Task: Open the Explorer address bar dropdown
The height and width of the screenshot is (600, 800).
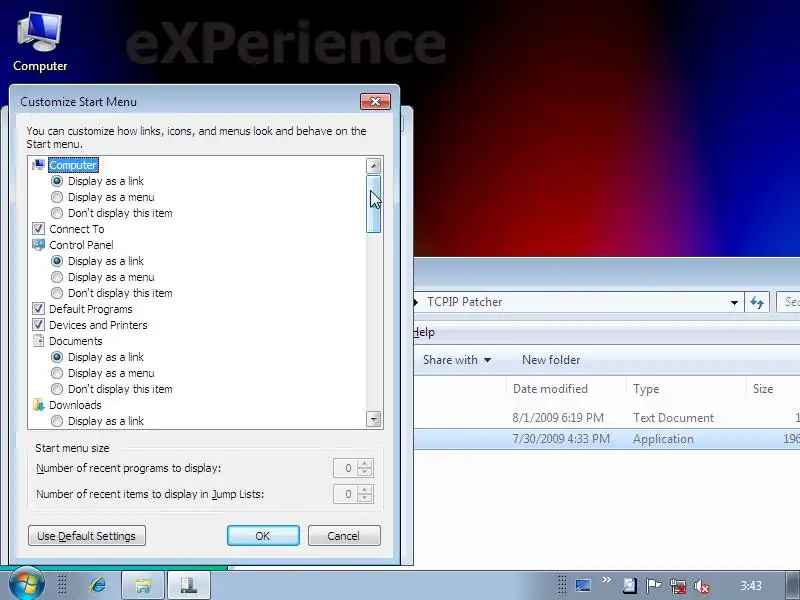Action: click(734, 303)
